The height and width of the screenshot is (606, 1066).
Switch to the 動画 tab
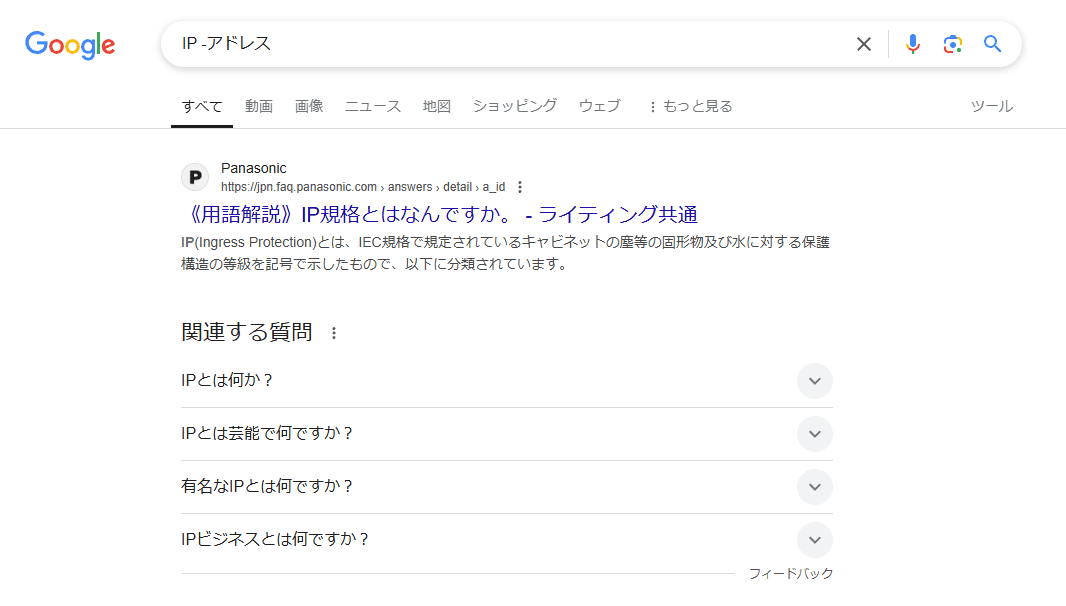tap(259, 106)
